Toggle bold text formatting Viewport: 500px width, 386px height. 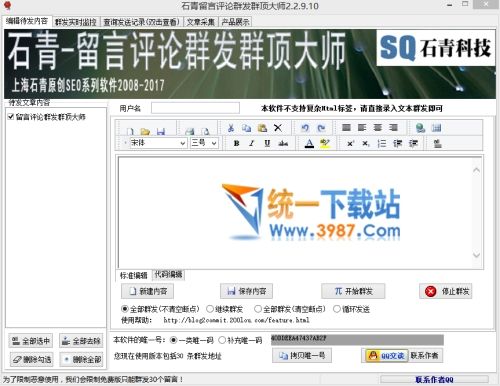(x=236, y=143)
